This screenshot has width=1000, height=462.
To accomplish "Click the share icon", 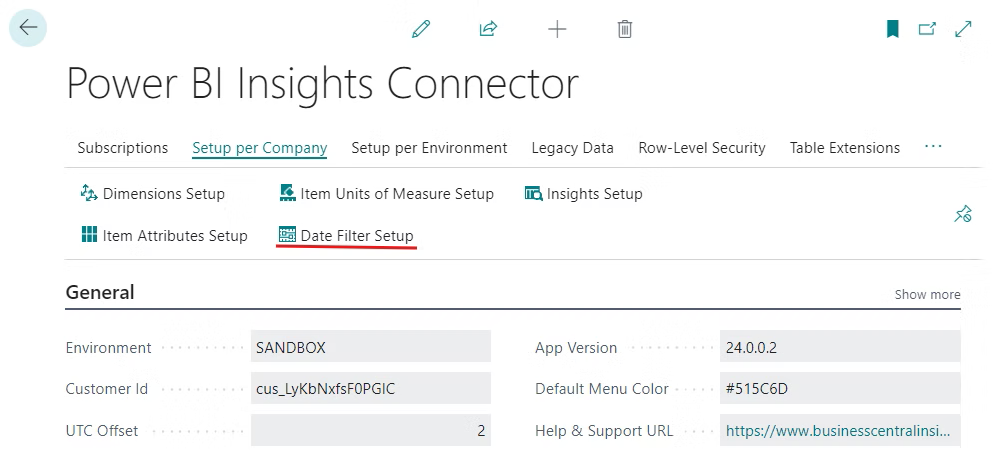I will tap(488, 29).
